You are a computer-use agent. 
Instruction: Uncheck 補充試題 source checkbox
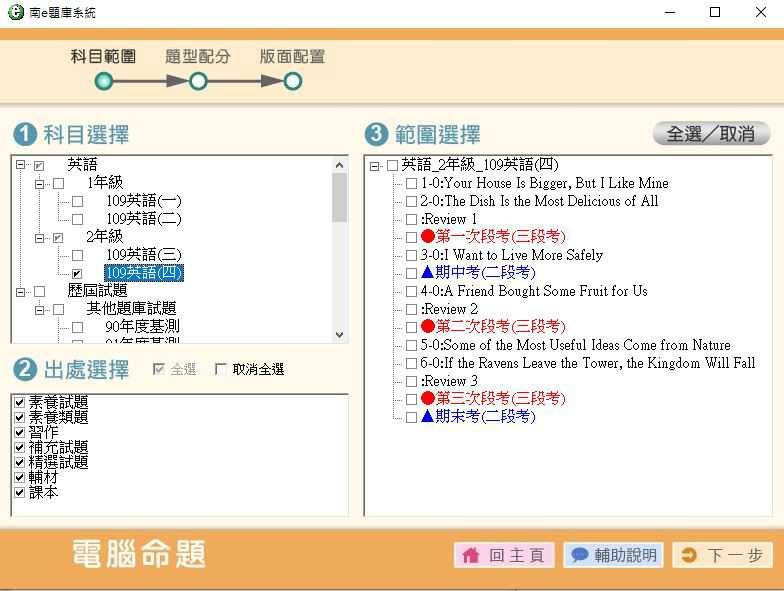click(x=20, y=447)
